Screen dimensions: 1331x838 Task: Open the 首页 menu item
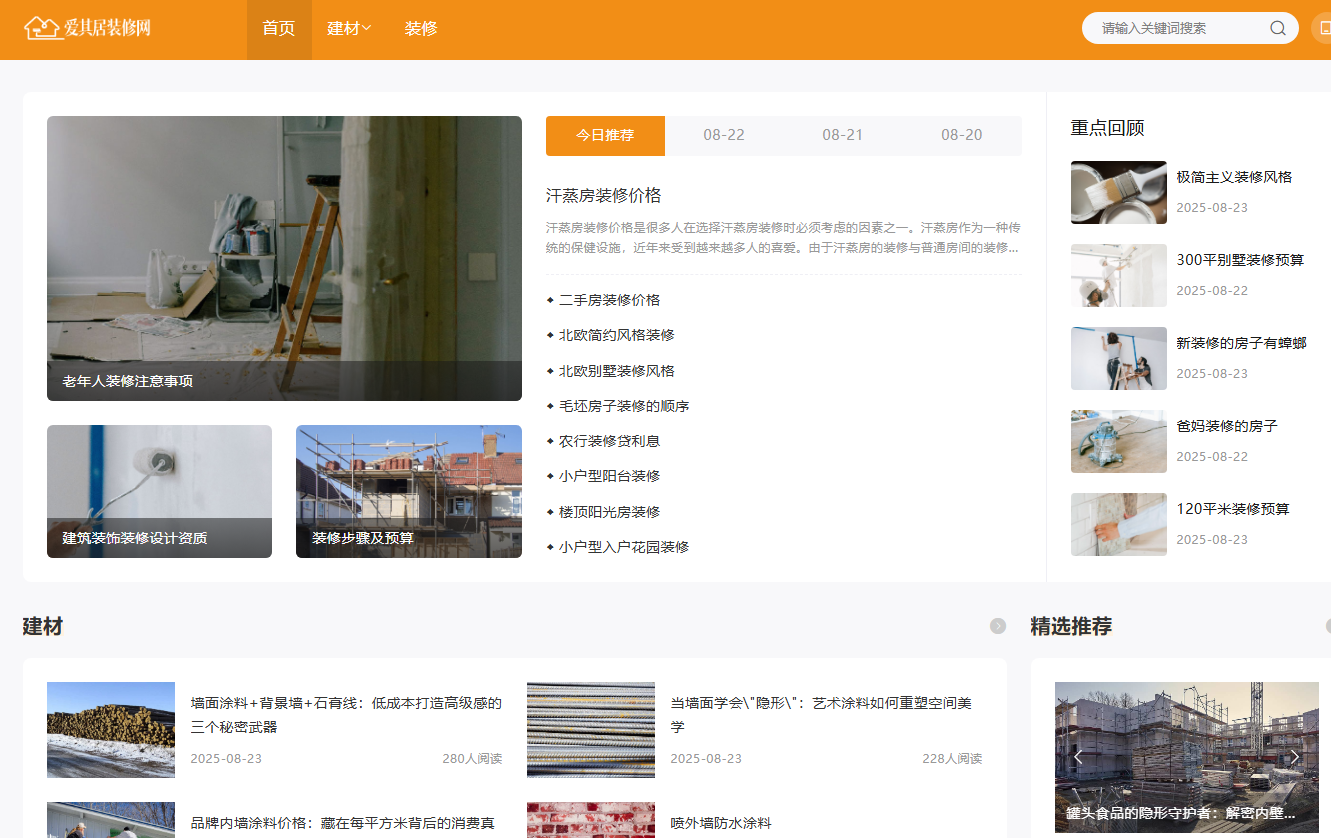point(279,29)
